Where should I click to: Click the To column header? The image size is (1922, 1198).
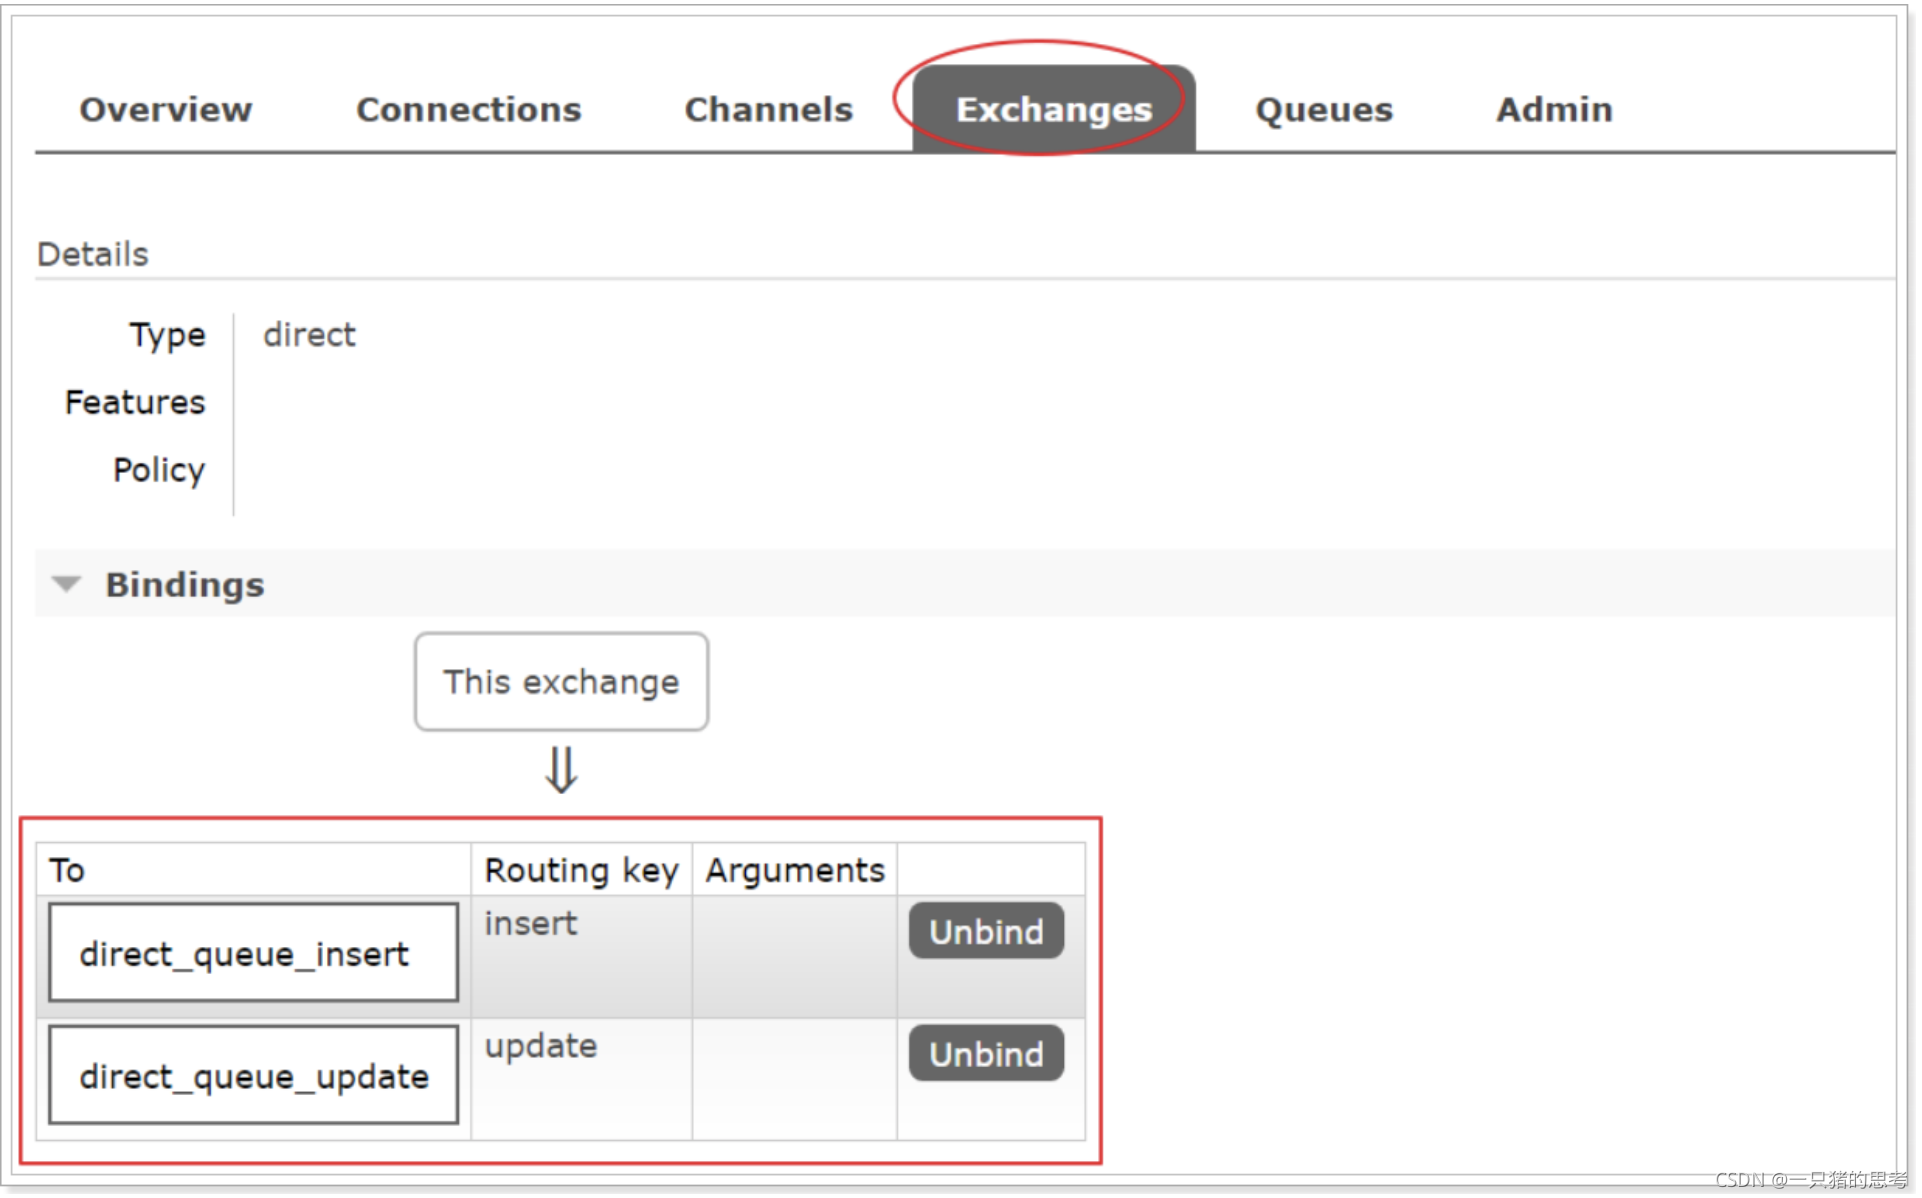[x=67, y=870]
